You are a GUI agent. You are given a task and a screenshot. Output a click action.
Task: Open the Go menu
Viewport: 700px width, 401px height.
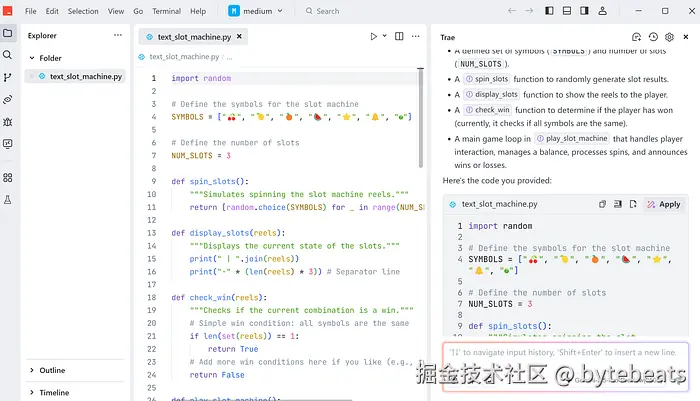point(138,11)
